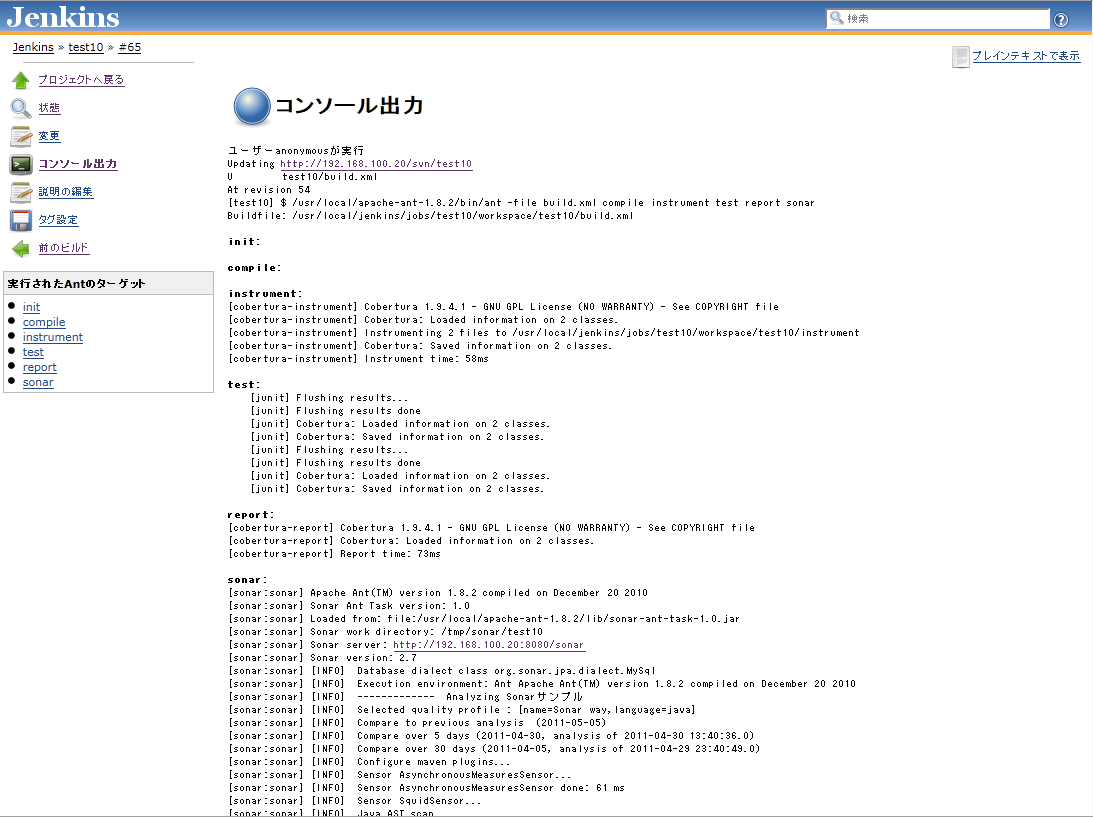Jump to compile Ant target
The height and width of the screenshot is (818, 1093).
(44, 322)
